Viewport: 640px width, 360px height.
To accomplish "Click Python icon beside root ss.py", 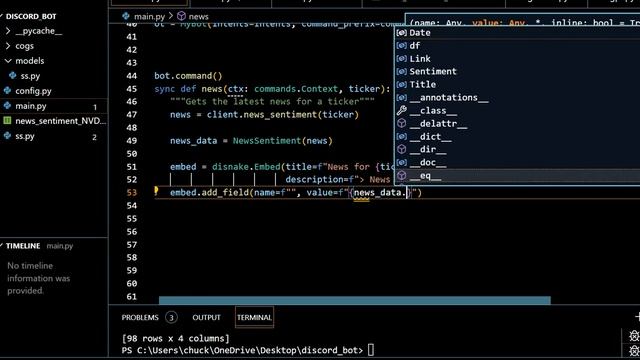I will (7, 136).
